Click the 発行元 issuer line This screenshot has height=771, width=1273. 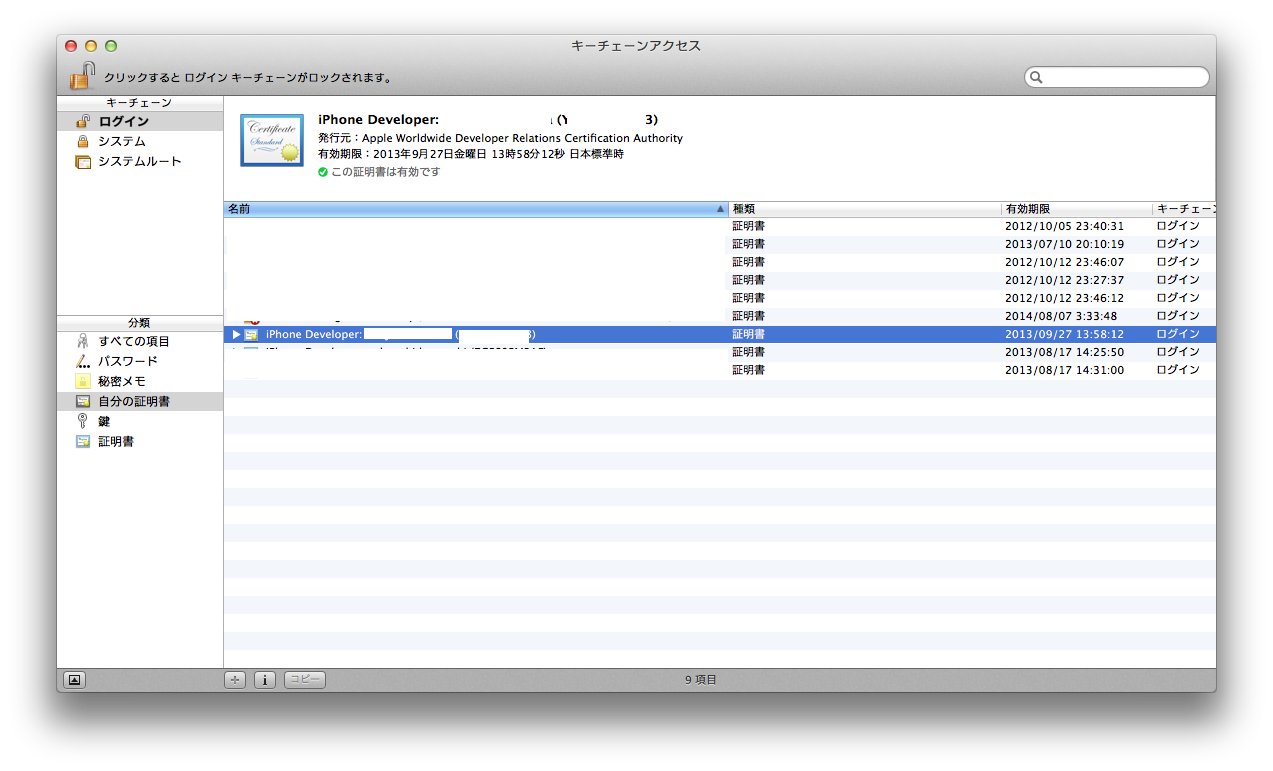[500, 138]
